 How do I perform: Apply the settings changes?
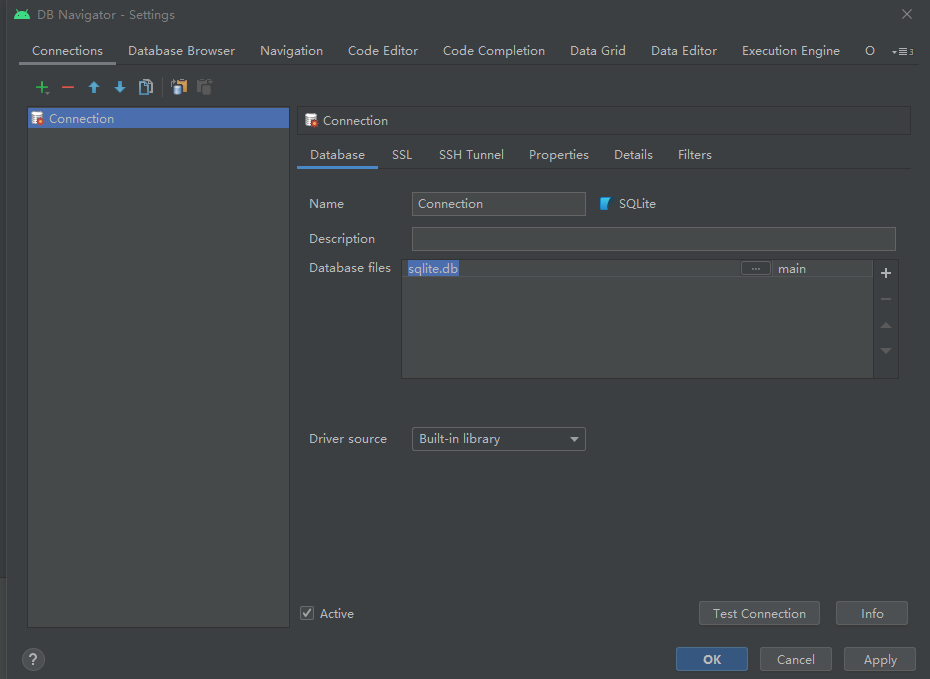tap(879, 659)
